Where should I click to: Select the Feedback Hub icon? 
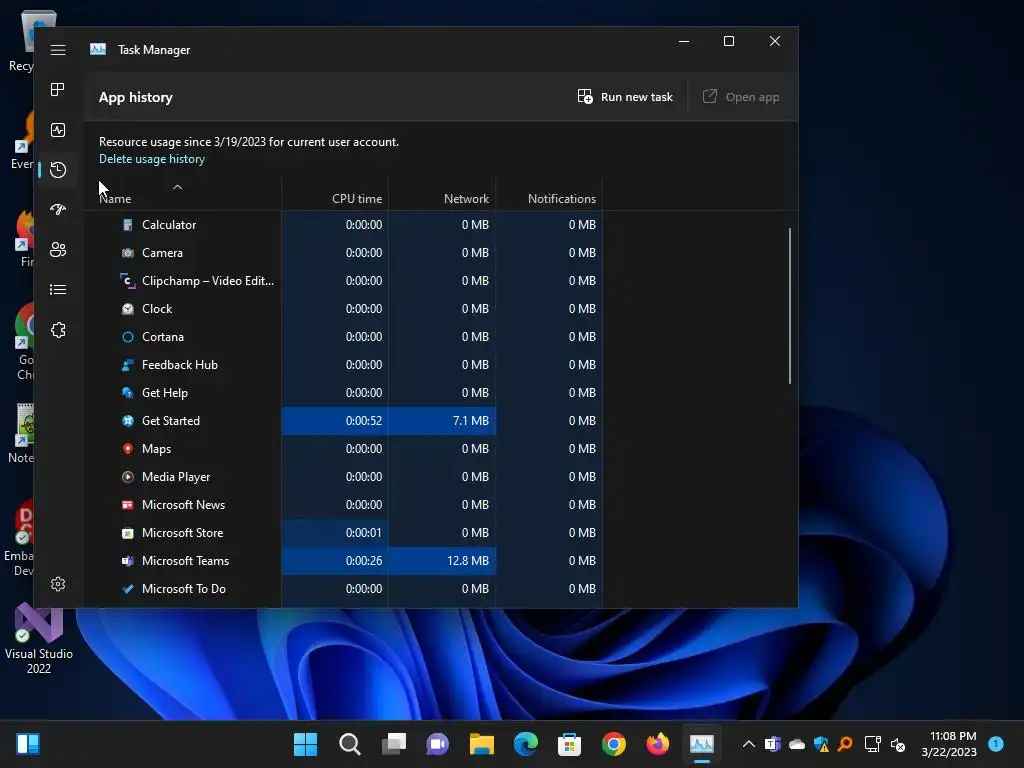[128, 365]
